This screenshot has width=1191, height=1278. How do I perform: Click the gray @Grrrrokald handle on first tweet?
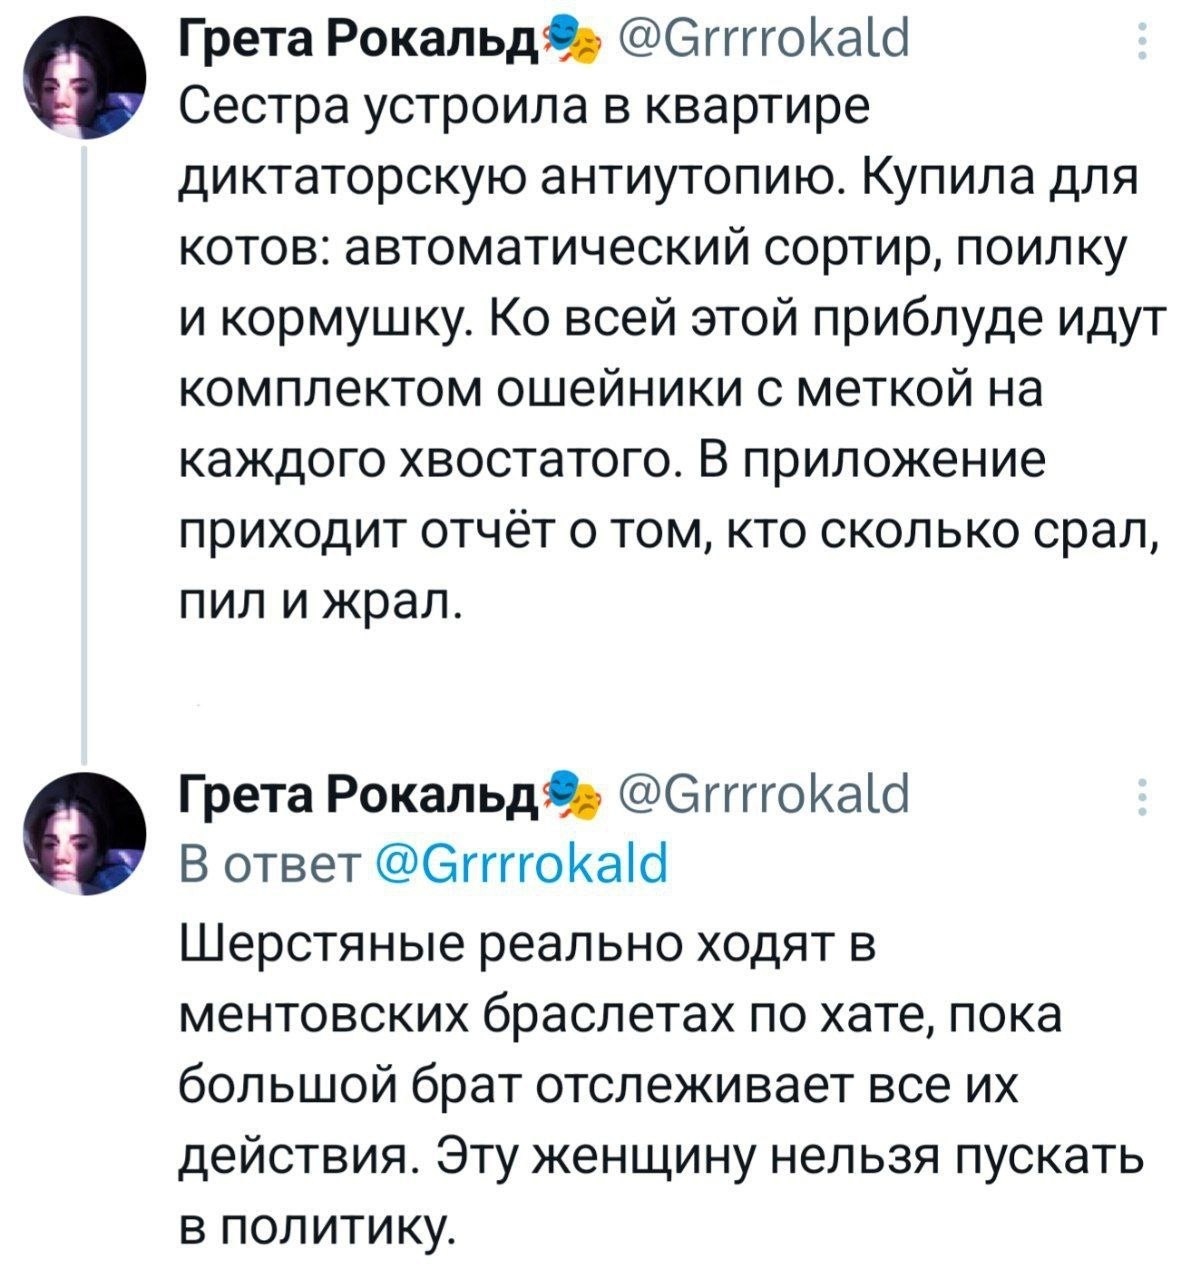tap(765, 40)
